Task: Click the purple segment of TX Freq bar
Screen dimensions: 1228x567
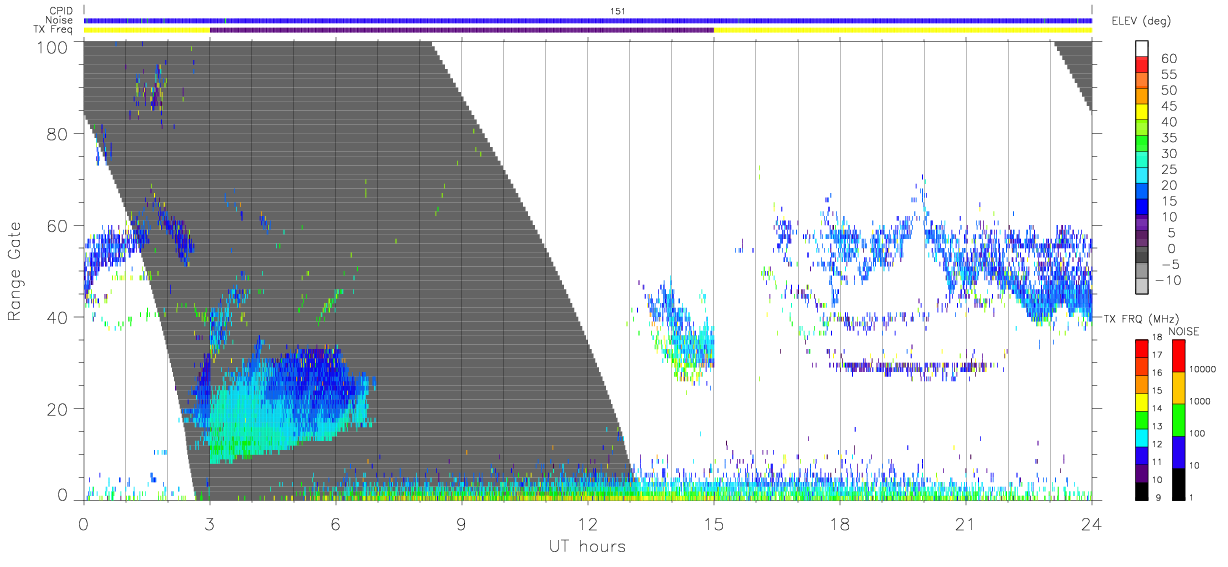Action: [x=462, y=30]
